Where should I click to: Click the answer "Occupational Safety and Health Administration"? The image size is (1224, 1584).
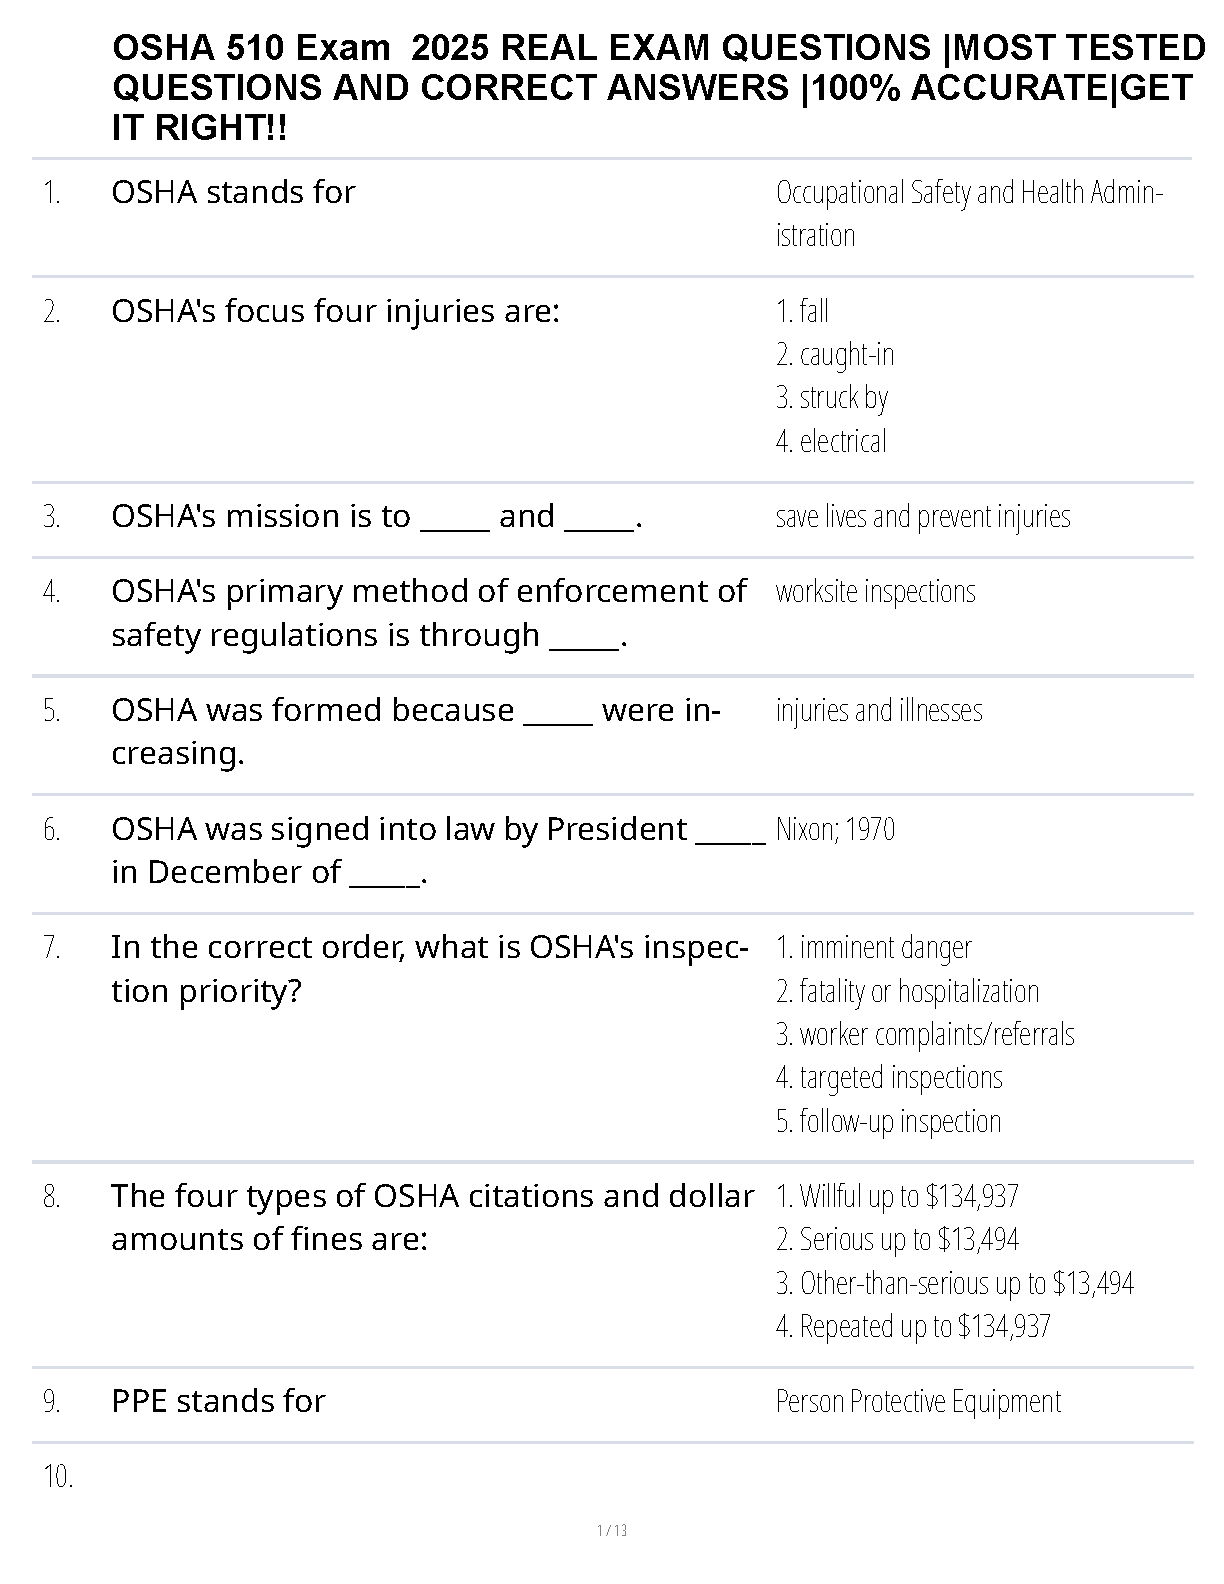pos(968,213)
